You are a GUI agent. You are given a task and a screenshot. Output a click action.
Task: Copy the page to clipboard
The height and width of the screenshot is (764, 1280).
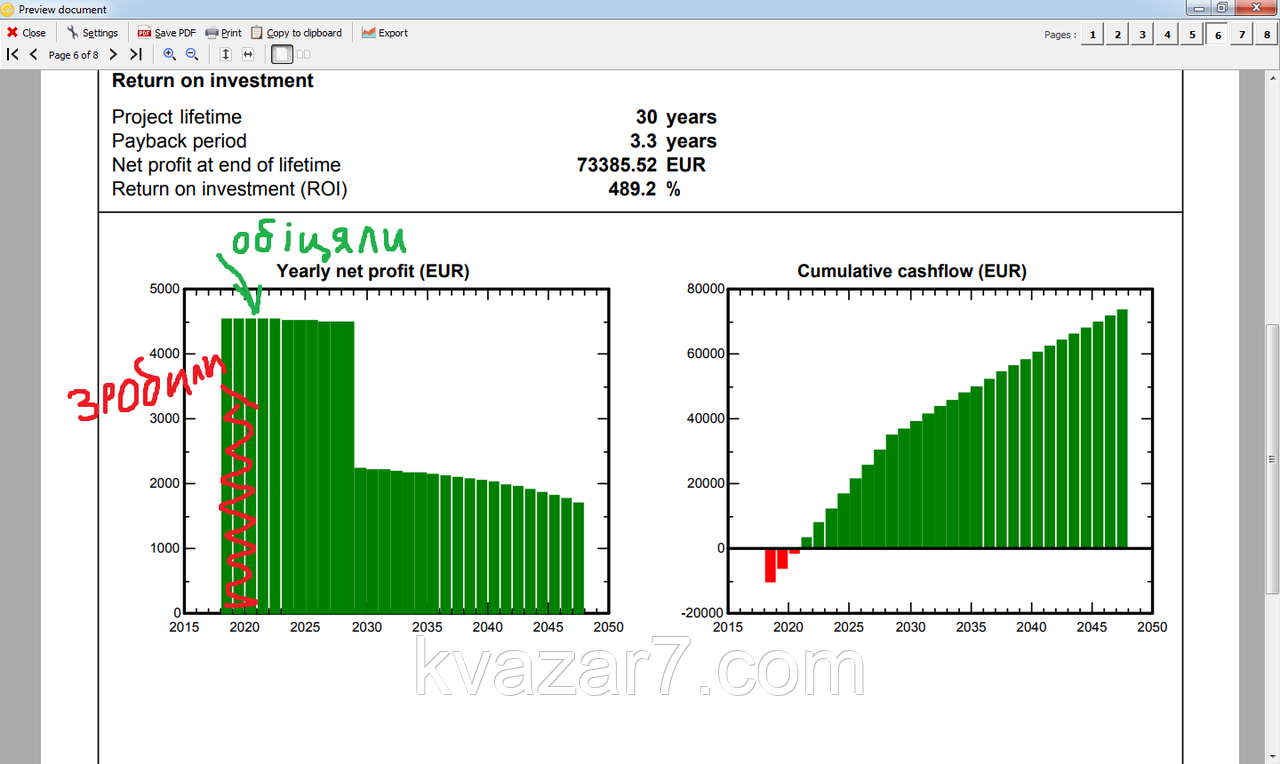point(296,33)
